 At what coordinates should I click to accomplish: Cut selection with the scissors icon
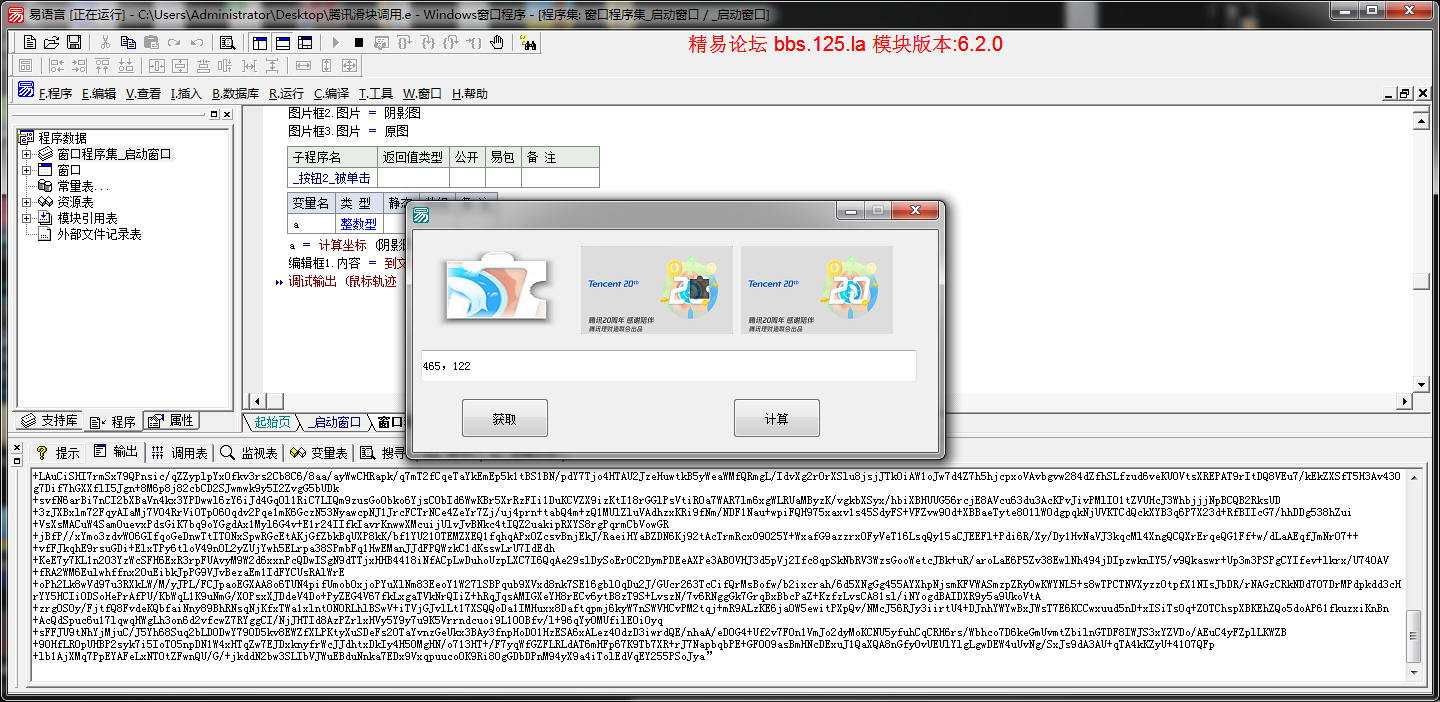click(105, 42)
